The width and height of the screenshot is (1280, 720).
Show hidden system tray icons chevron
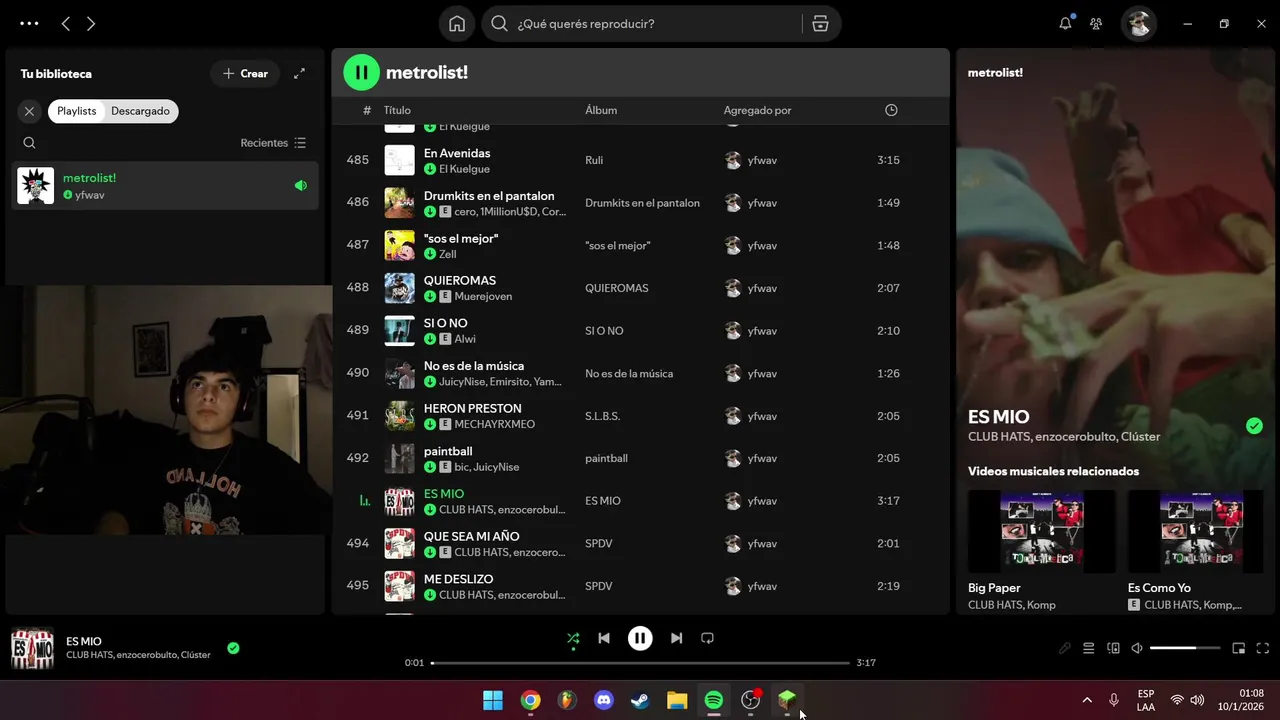[x=1087, y=700]
